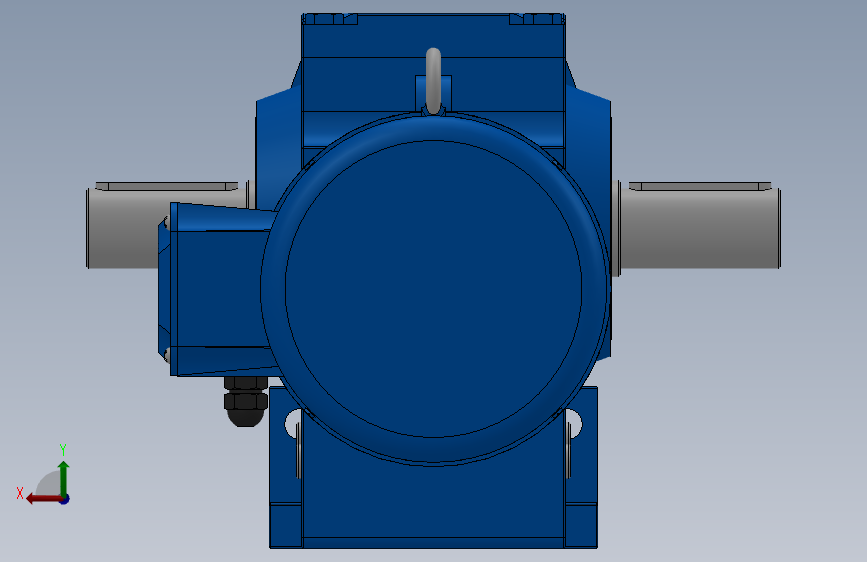Screen dimensions: 867x562
Task: Select the blue terminal box on motor side
Action: coord(218,289)
